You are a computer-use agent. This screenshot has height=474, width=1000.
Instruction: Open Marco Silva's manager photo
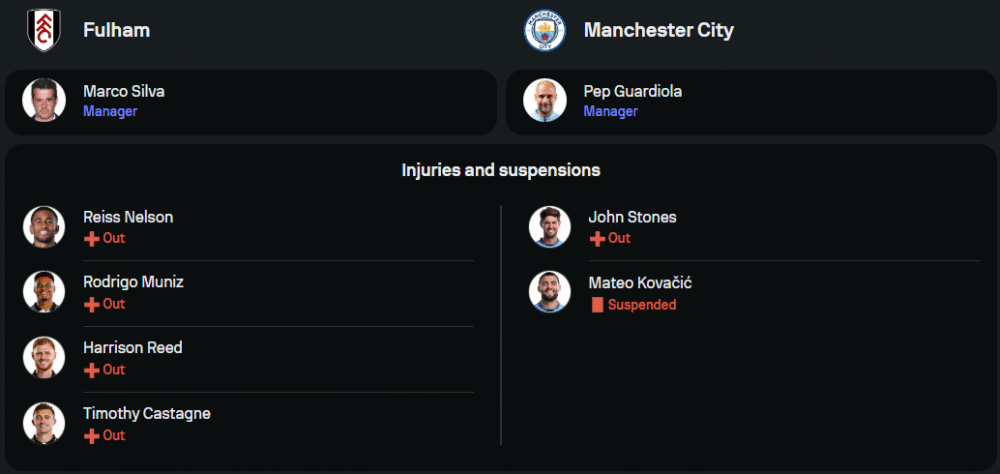(x=44, y=100)
